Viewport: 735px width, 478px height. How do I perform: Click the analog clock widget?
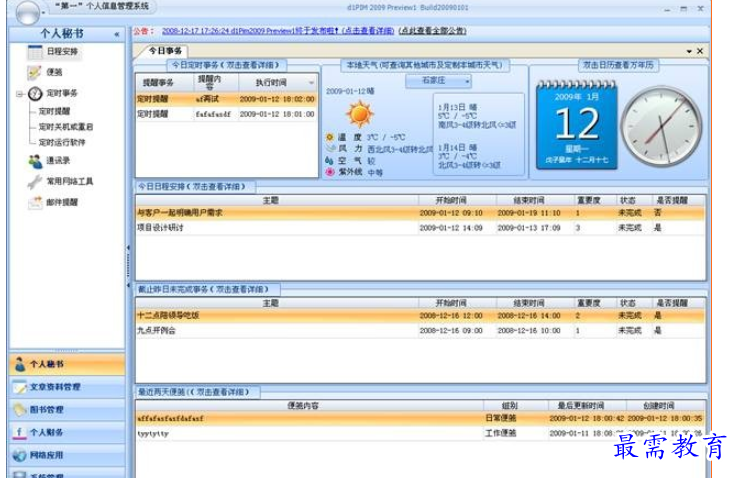(661, 126)
